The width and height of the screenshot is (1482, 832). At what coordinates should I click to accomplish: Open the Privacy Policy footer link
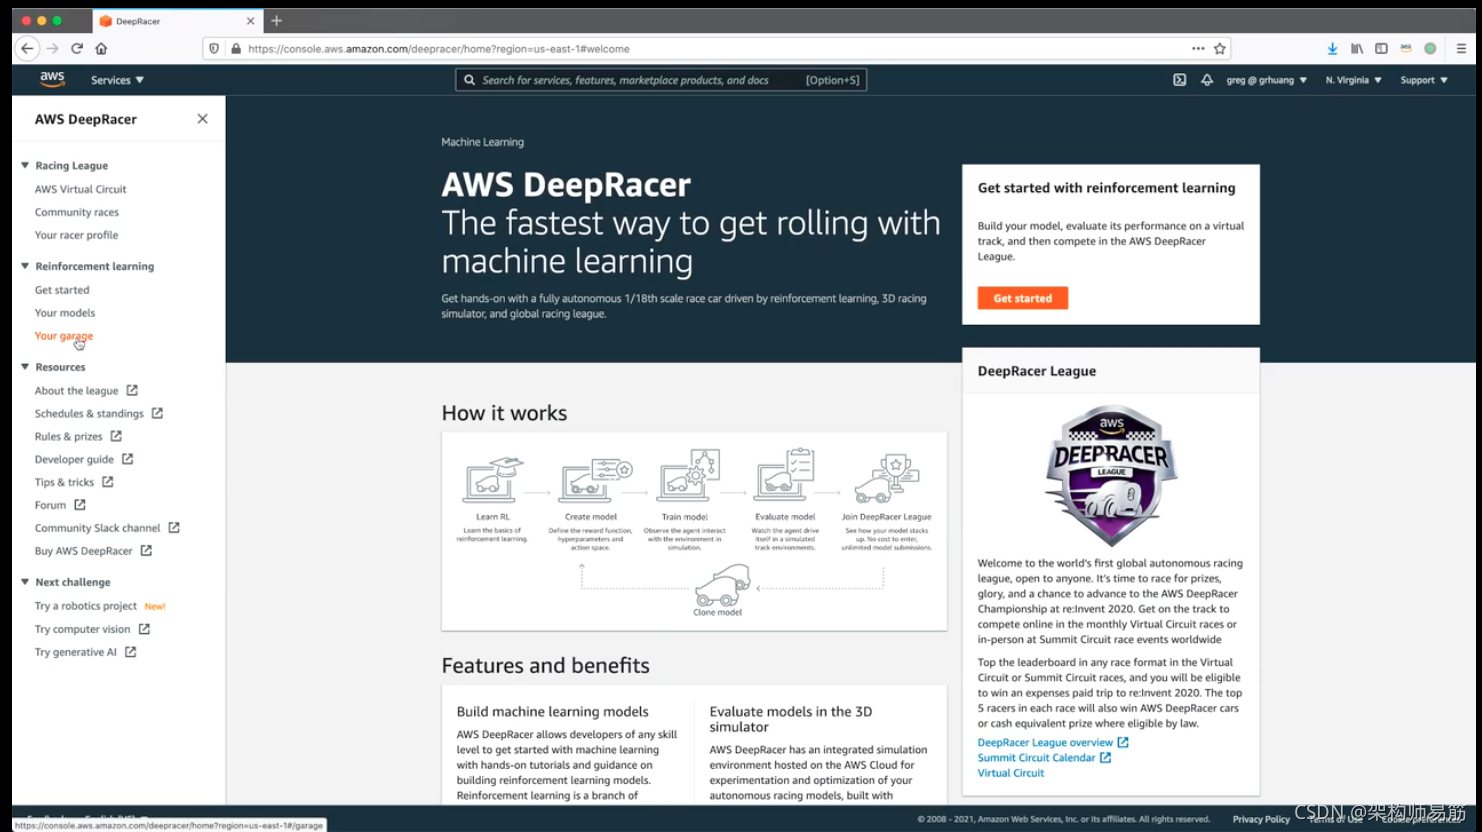[1261, 819]
